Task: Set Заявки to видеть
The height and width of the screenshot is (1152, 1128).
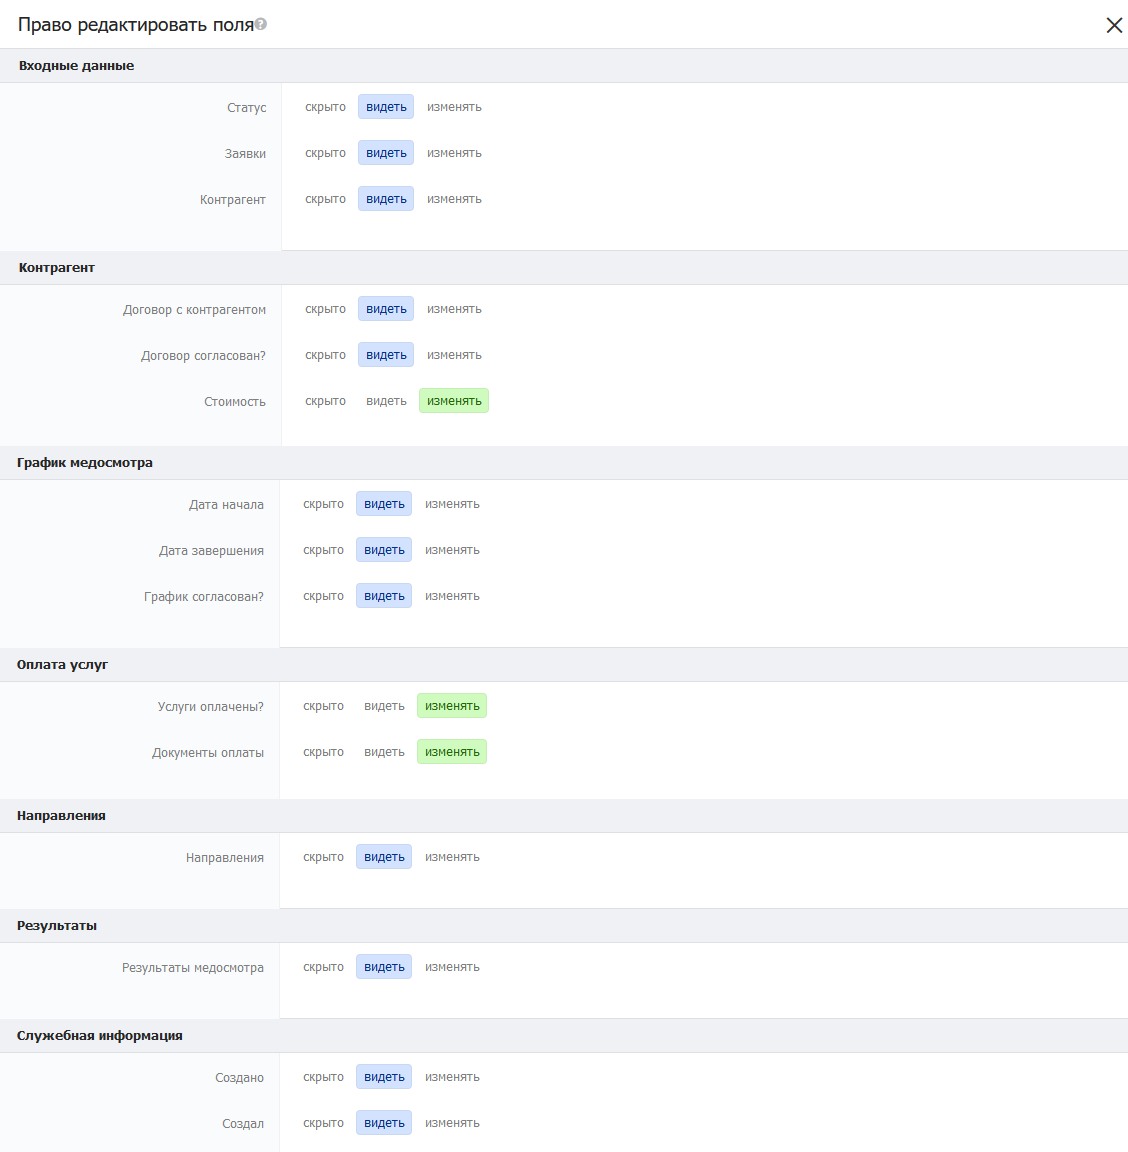Action: pyautogui.click(x=386, y=153)
